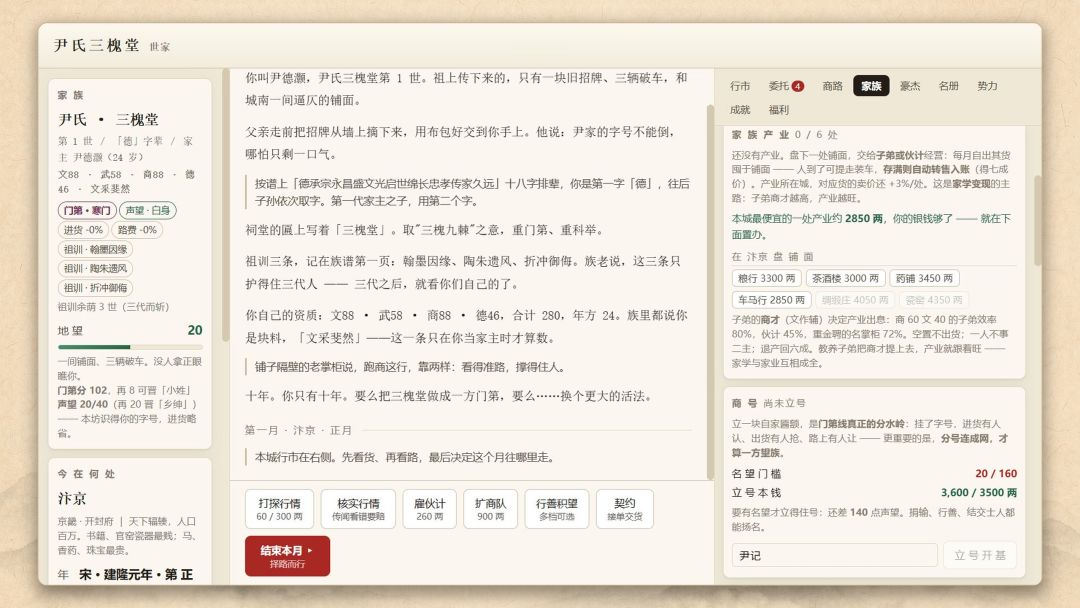1080x608 pixels.
Task: Click the 祖训·翰墨因缘 tag
Action: click(95, 249)
